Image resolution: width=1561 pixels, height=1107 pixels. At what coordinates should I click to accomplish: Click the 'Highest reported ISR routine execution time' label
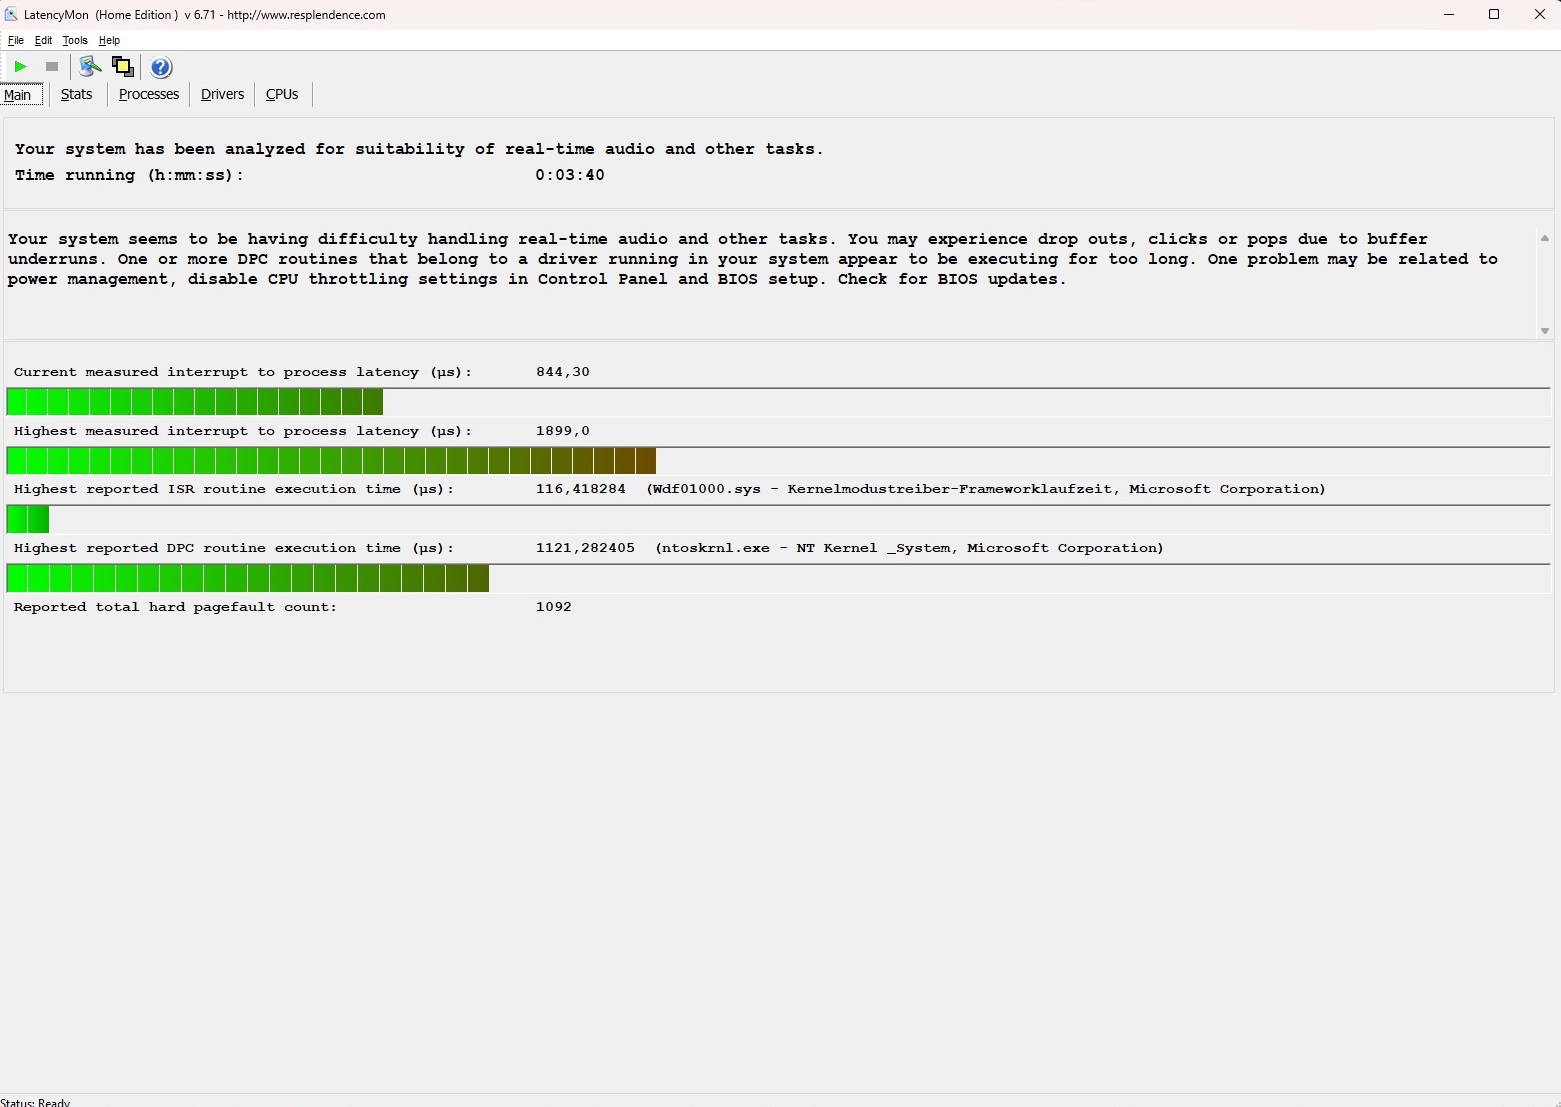click(x=234, y=489)
